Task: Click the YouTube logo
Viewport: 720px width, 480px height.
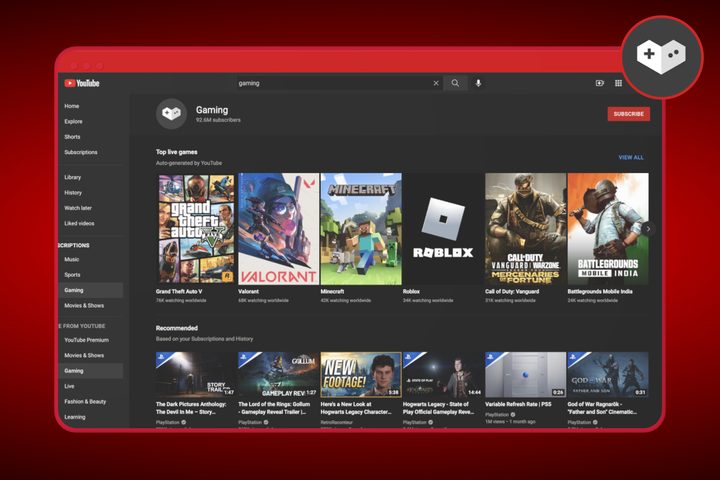Action: [82, 83]
